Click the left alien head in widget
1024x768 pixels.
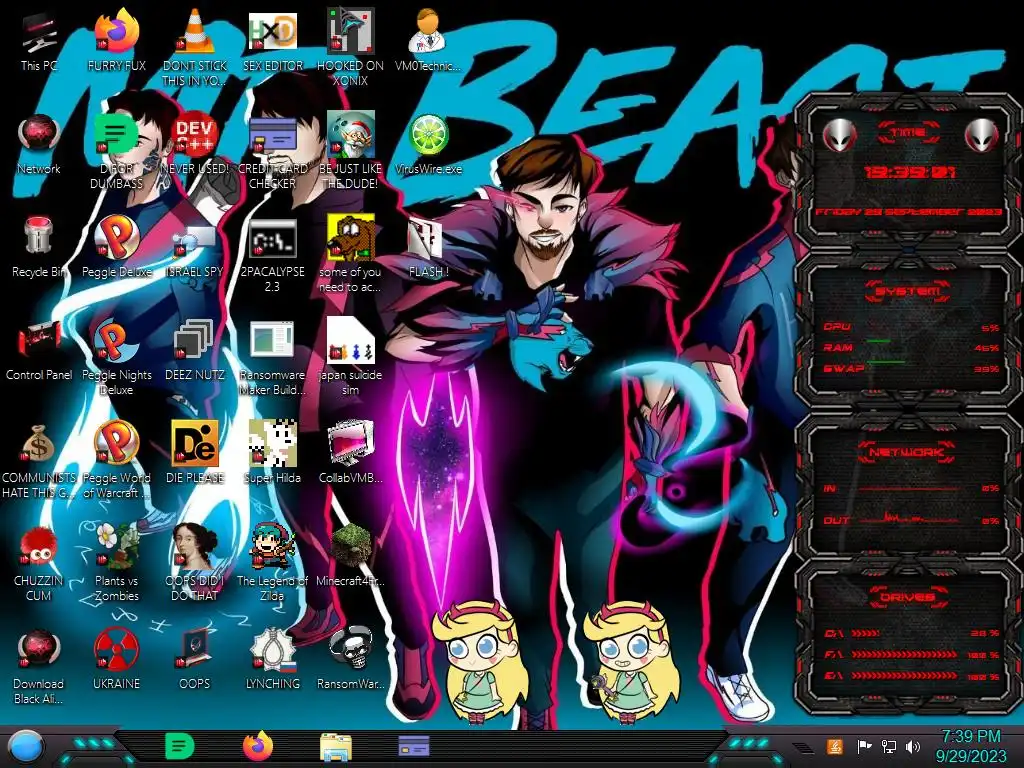tap(839, 135)
